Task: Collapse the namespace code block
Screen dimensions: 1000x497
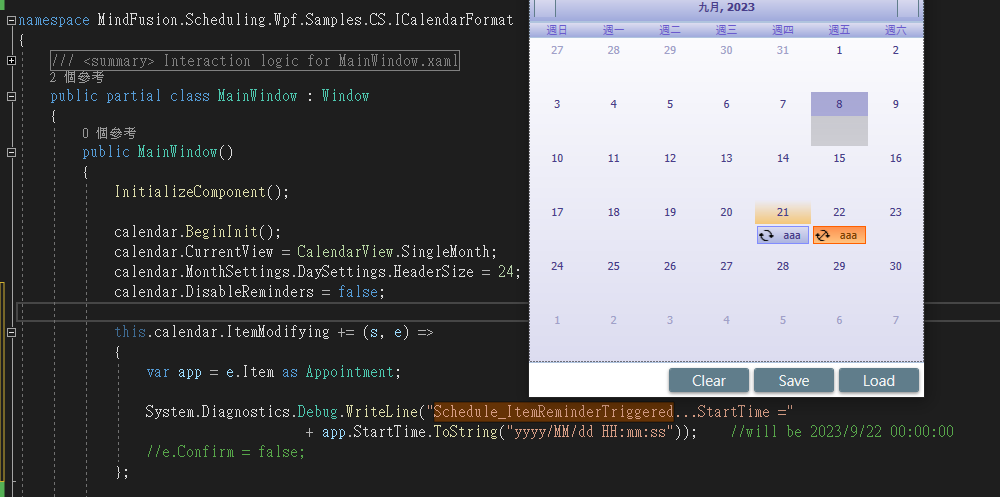Action: pos(11,20)
